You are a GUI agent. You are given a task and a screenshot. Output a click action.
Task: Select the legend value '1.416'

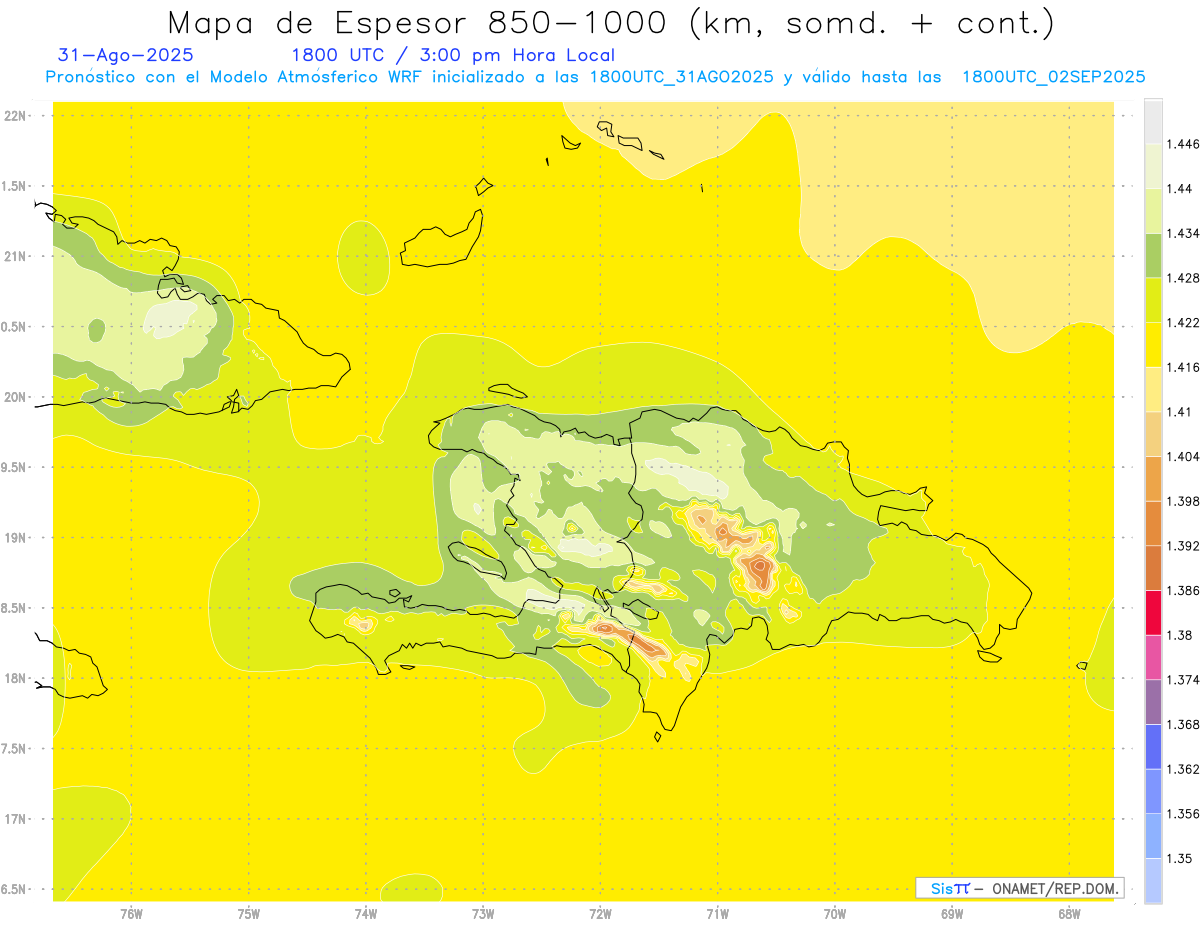tap(1183, 367)
